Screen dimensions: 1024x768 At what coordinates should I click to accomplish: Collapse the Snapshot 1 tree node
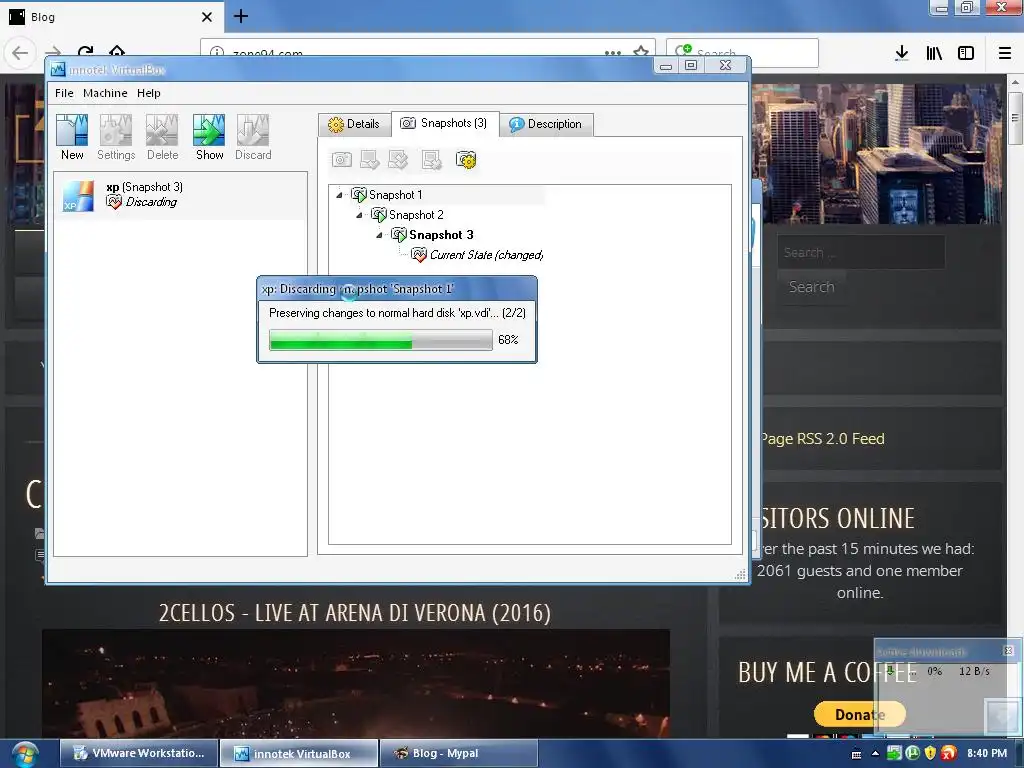coord(339,195)
